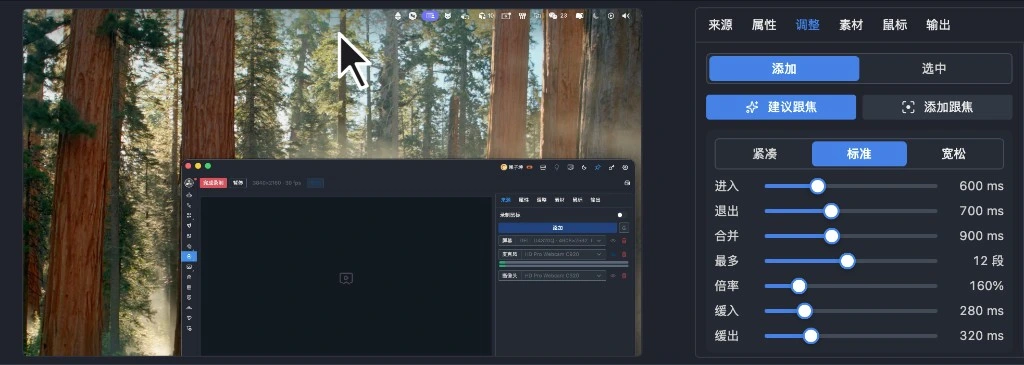Open the 摄像头 device dropdown in preview

[x=551, y=276]
